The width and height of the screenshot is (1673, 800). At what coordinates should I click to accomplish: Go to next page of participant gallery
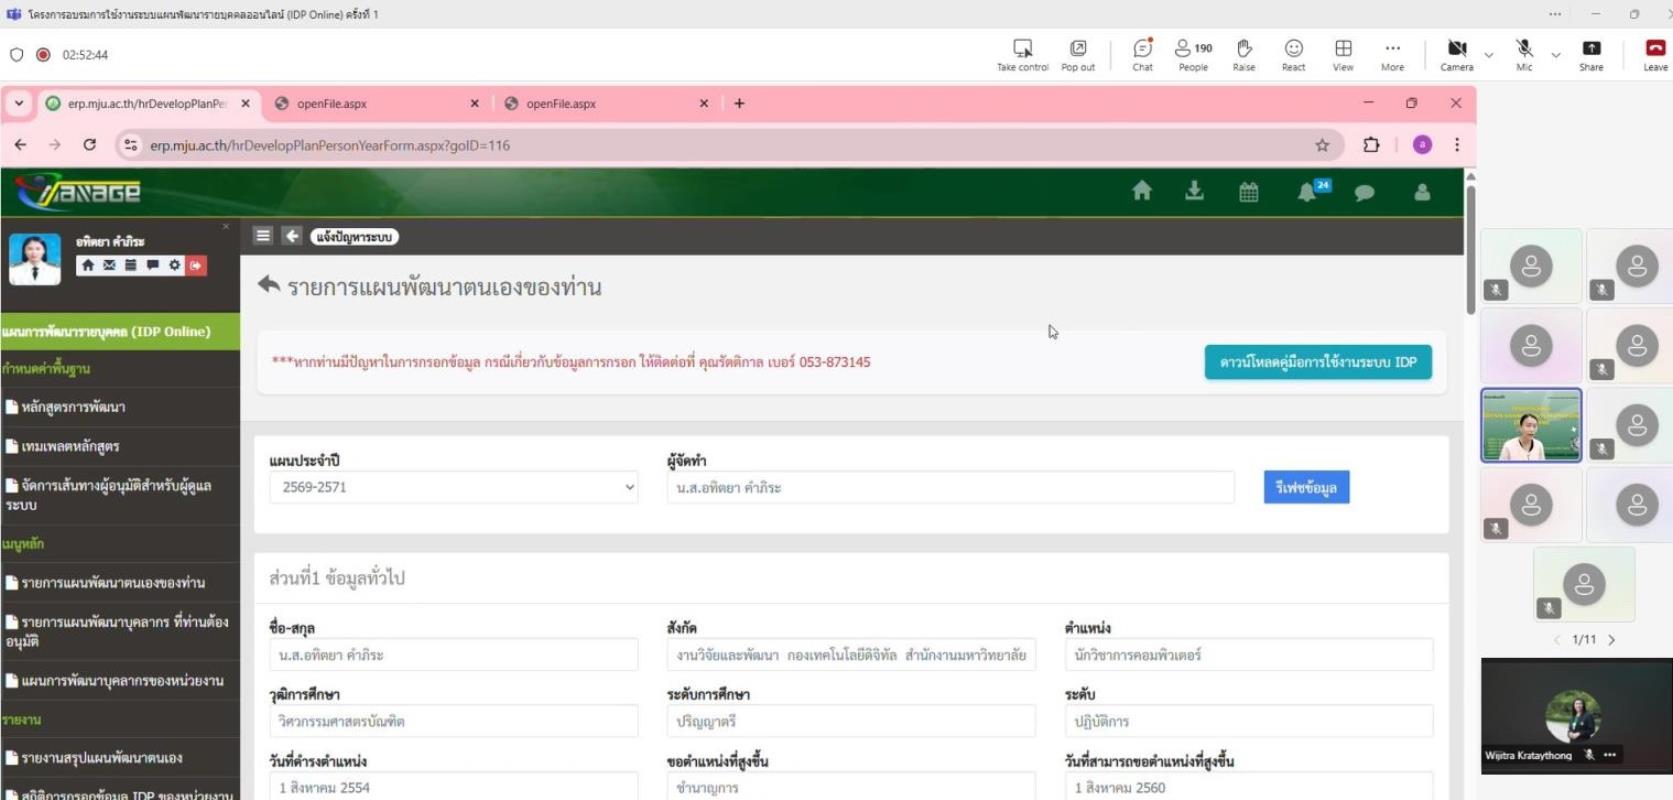(x=1611, y=639)
